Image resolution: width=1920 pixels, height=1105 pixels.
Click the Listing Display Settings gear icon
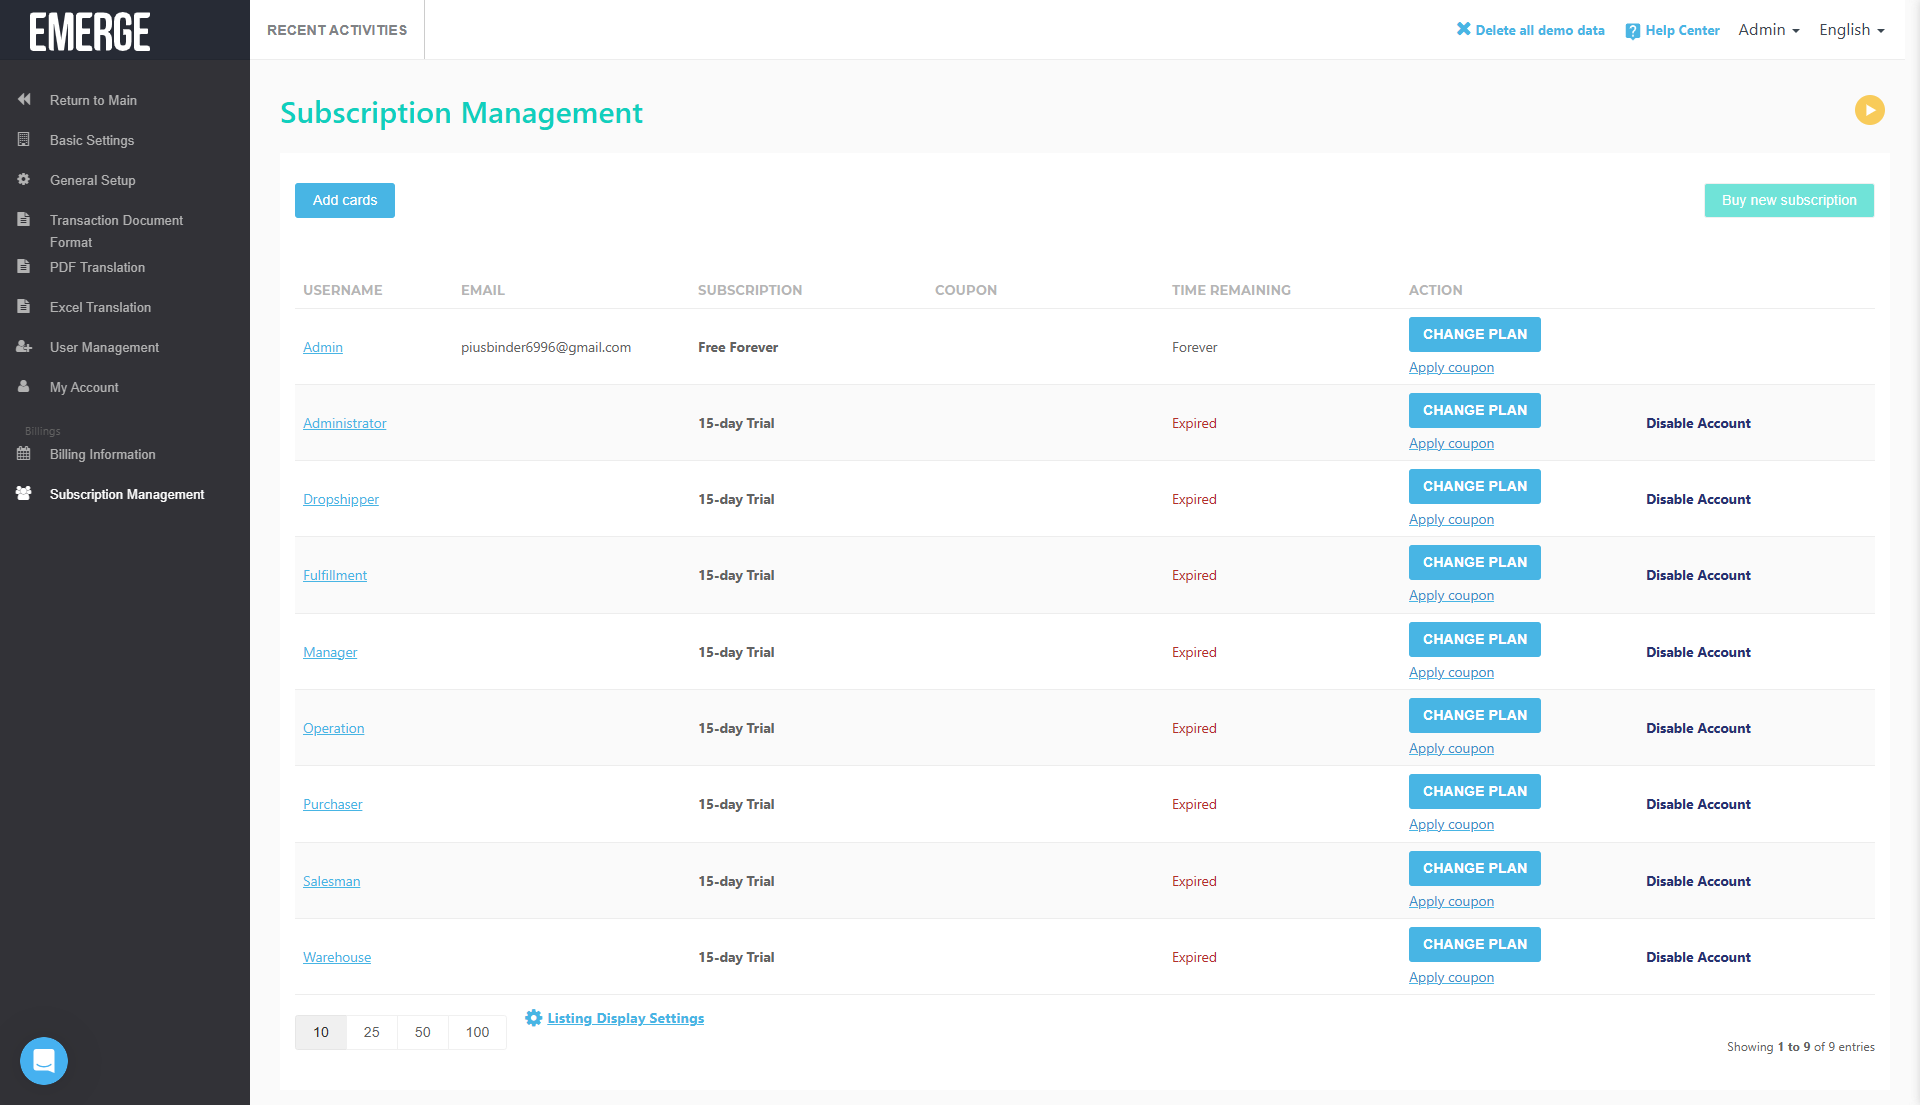pos(533,1018)
